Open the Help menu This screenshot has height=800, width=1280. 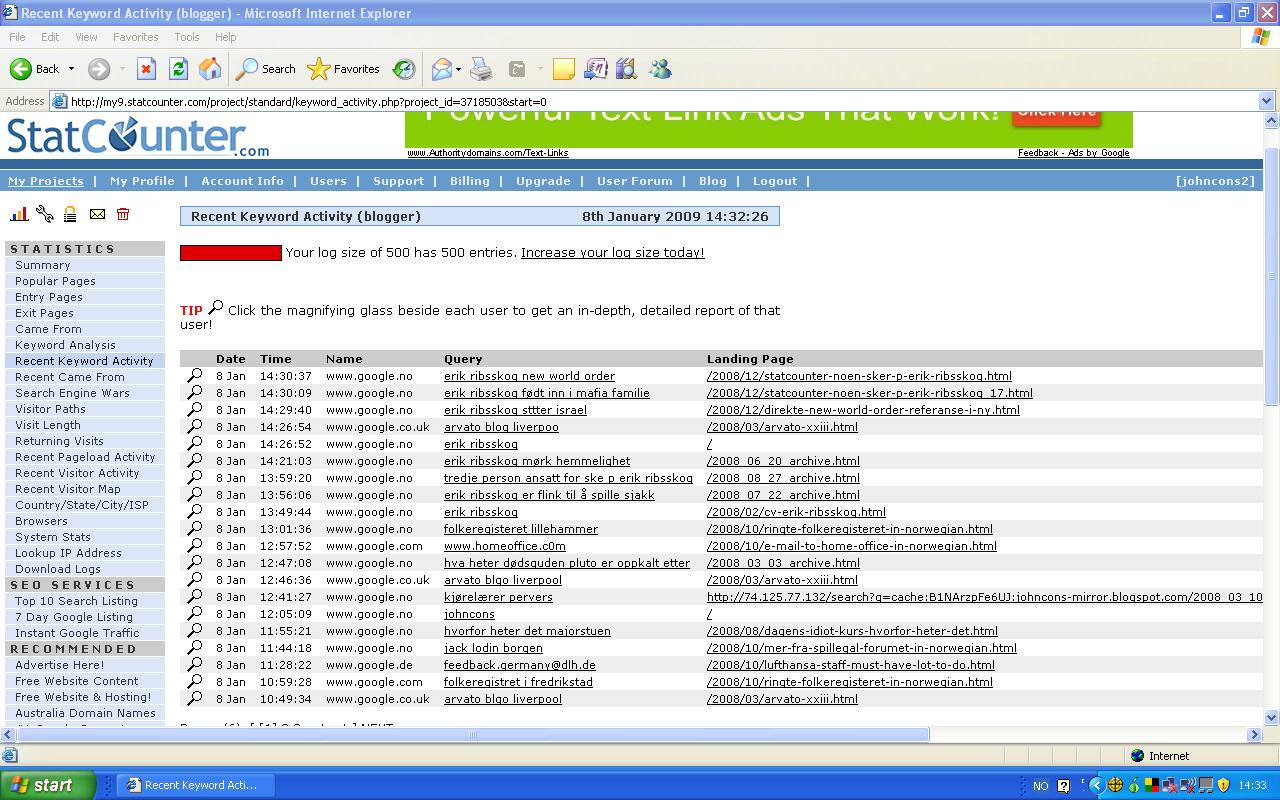pyautogui.click(x=226, y=37)
